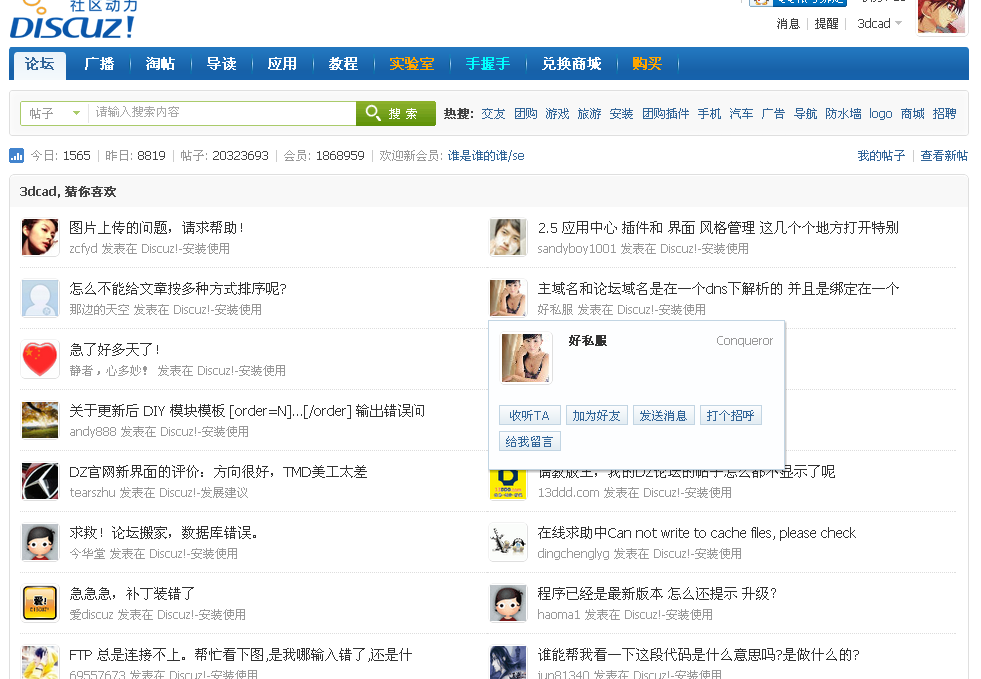The width and height of the screenshot is (981, 679).
Task: Click hot search term 招聘
Action: point(945,114)
